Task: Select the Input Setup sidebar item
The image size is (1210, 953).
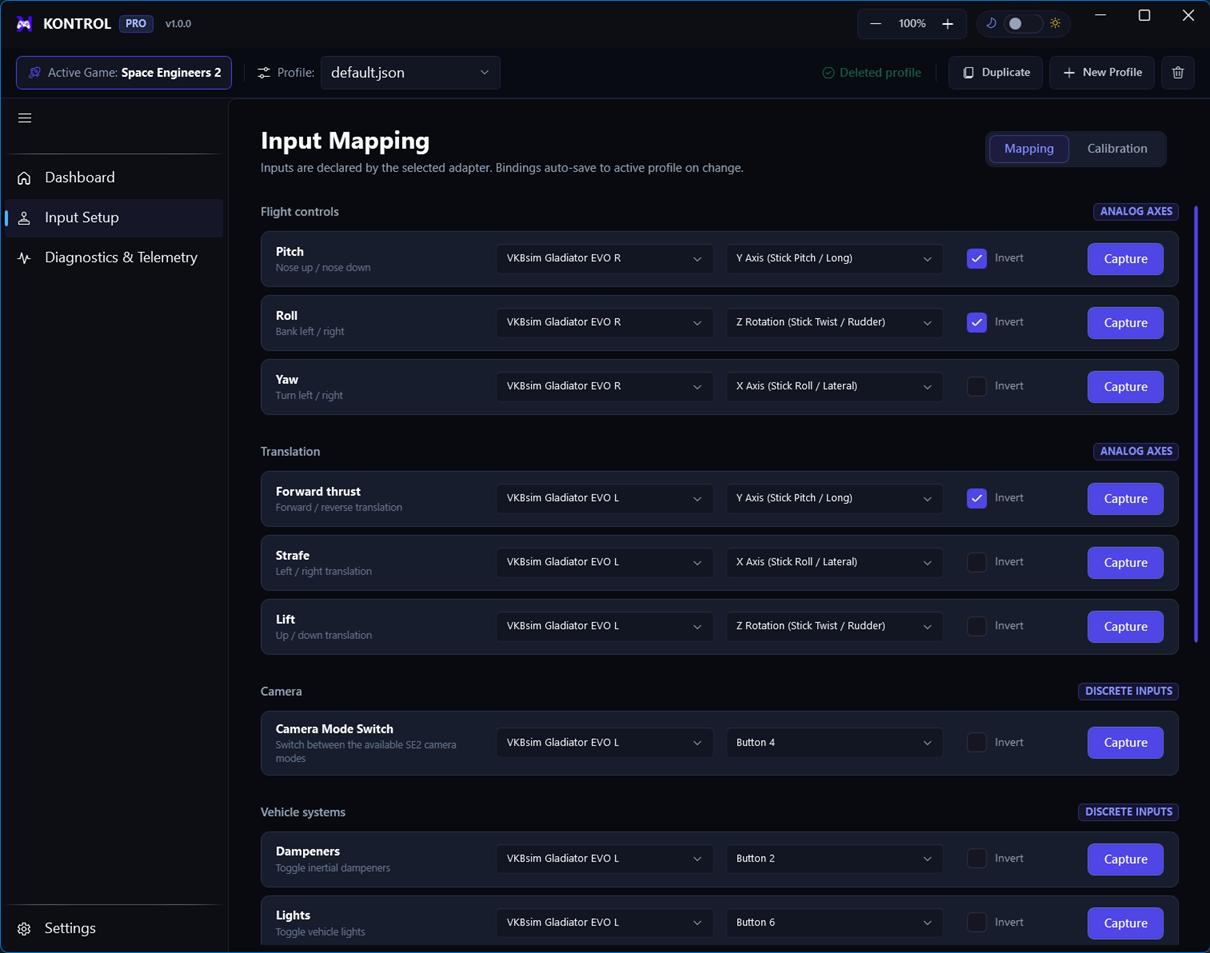Action: 114,218
